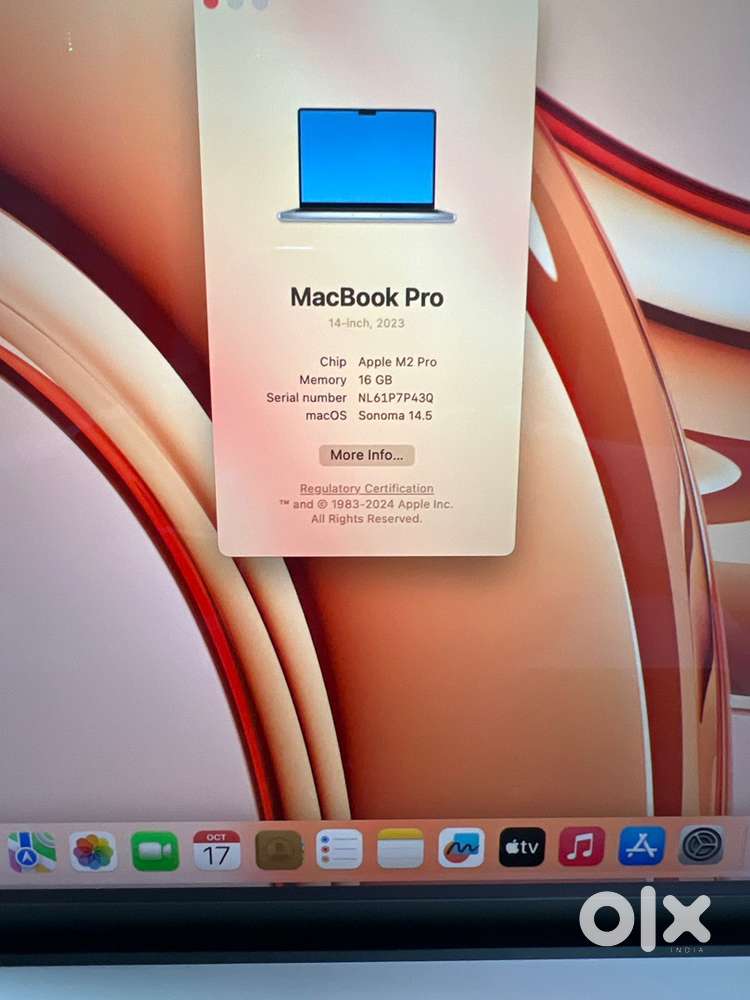Open the Regulatory Certification link

point(366,488)
